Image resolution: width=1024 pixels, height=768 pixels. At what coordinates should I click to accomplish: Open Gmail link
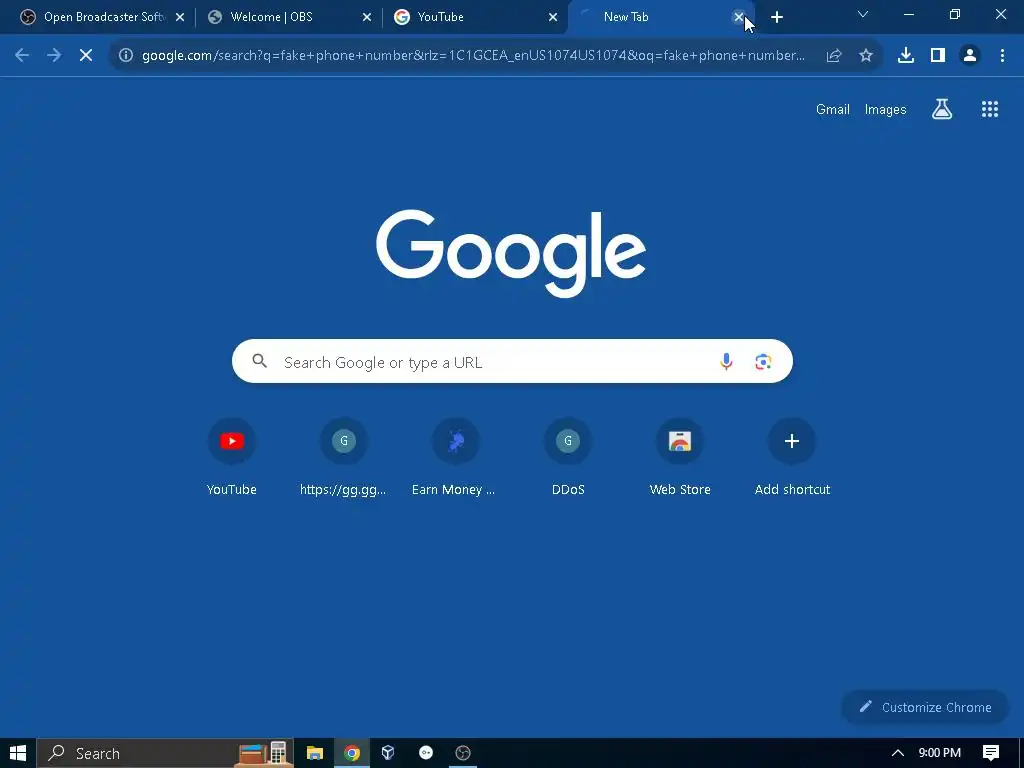tap(833, 109)
